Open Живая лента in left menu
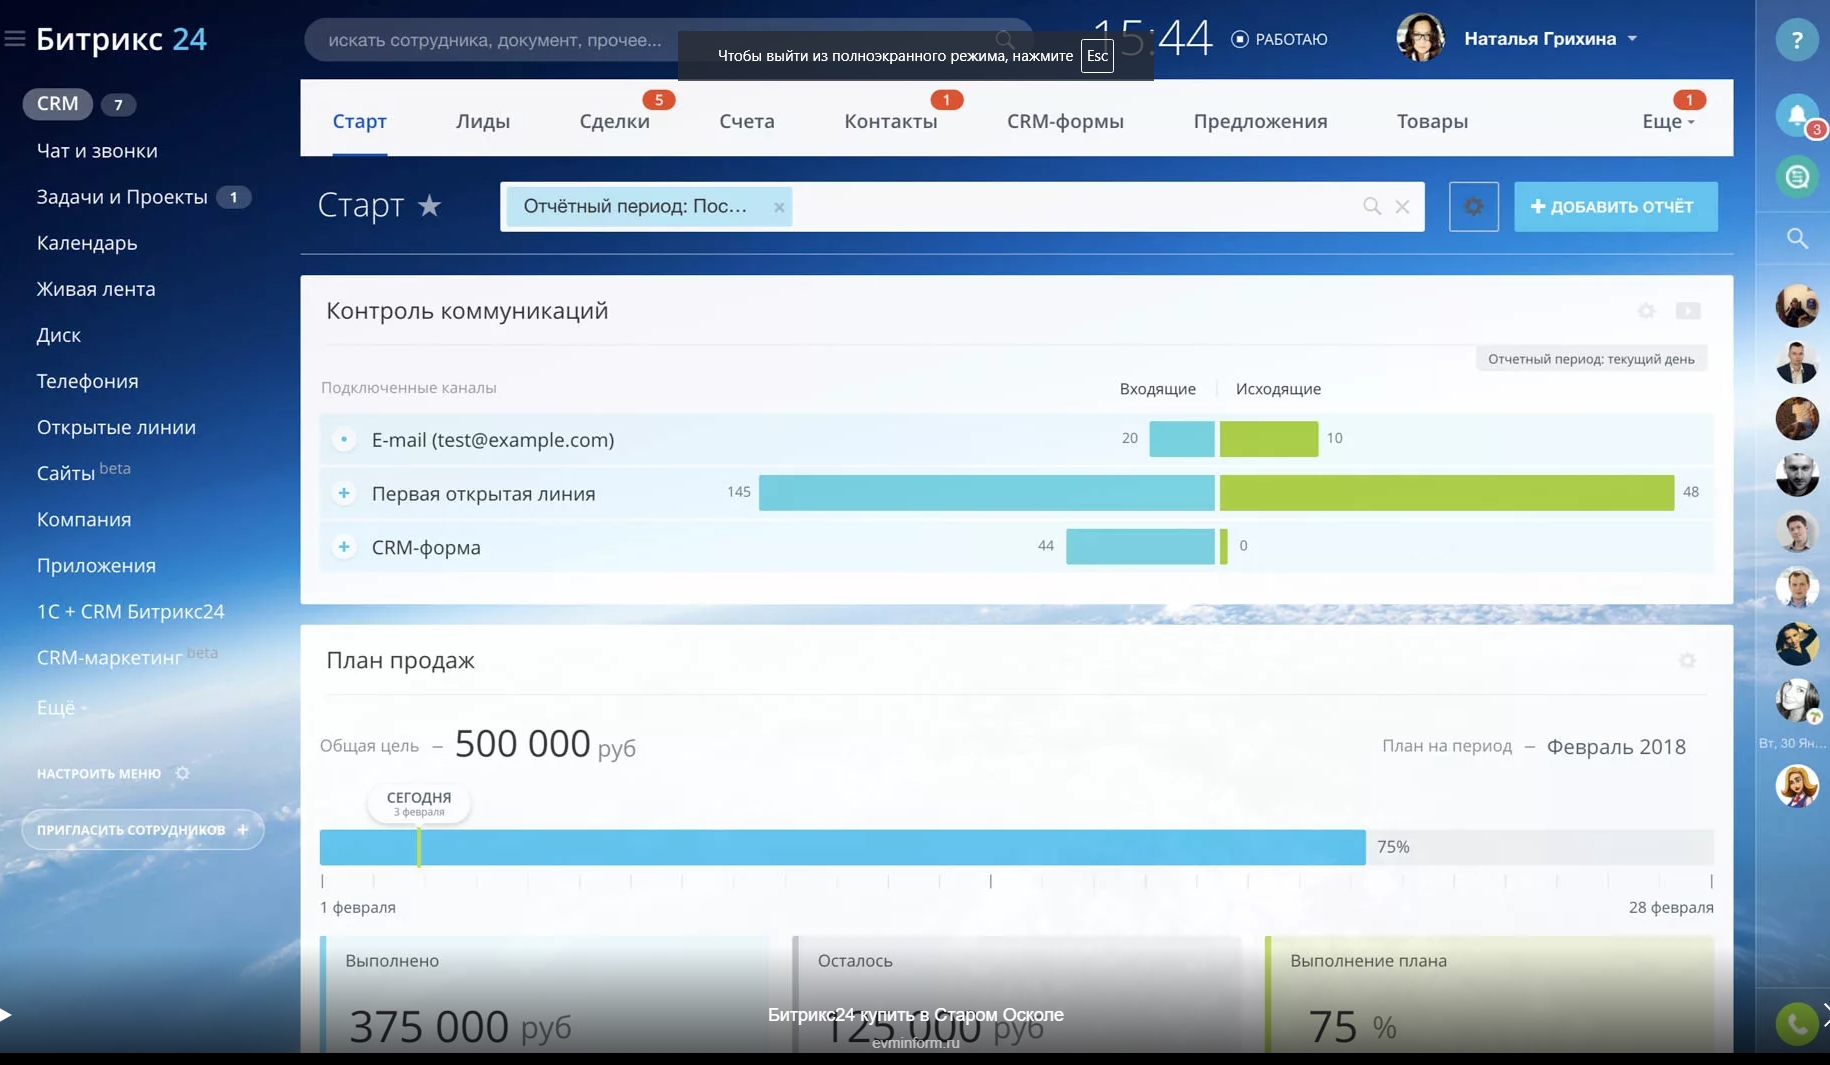The height and width of the screenshot is (1065, 1830). tap(96, 289)
